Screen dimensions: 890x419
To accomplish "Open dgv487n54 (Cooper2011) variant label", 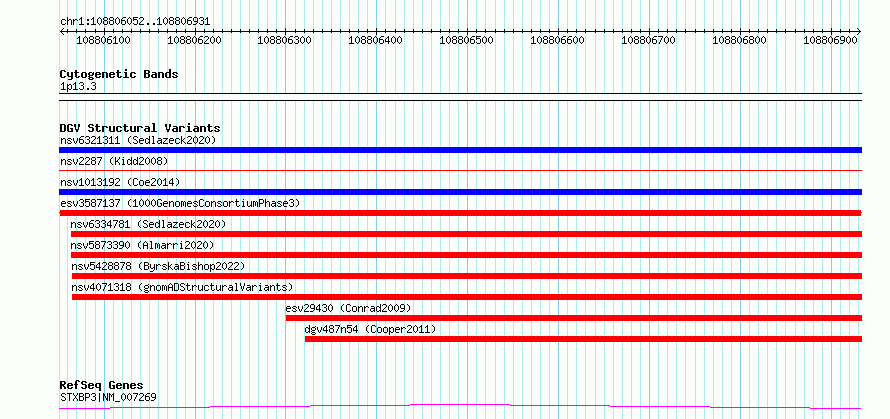I will [x=370, y=329].
